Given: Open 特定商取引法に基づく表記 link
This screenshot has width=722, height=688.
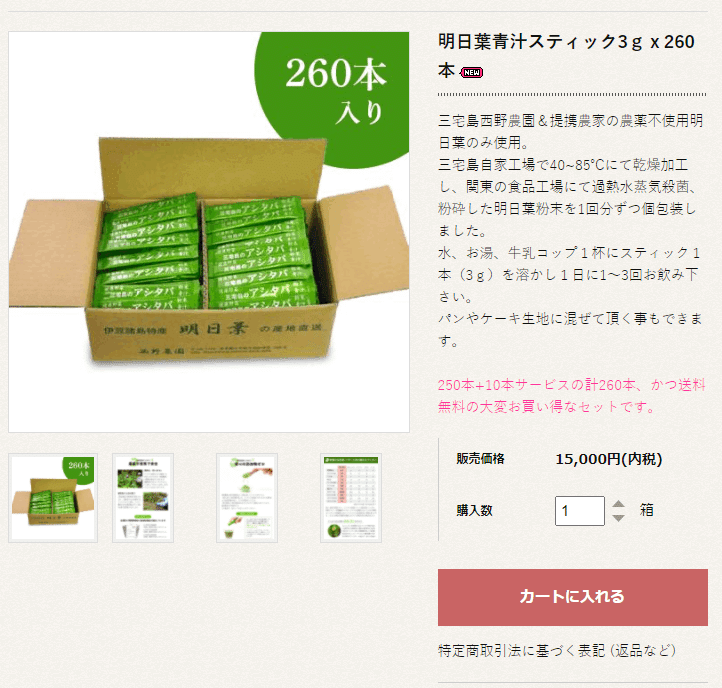Looking at the screenshot, I should 557,650.
